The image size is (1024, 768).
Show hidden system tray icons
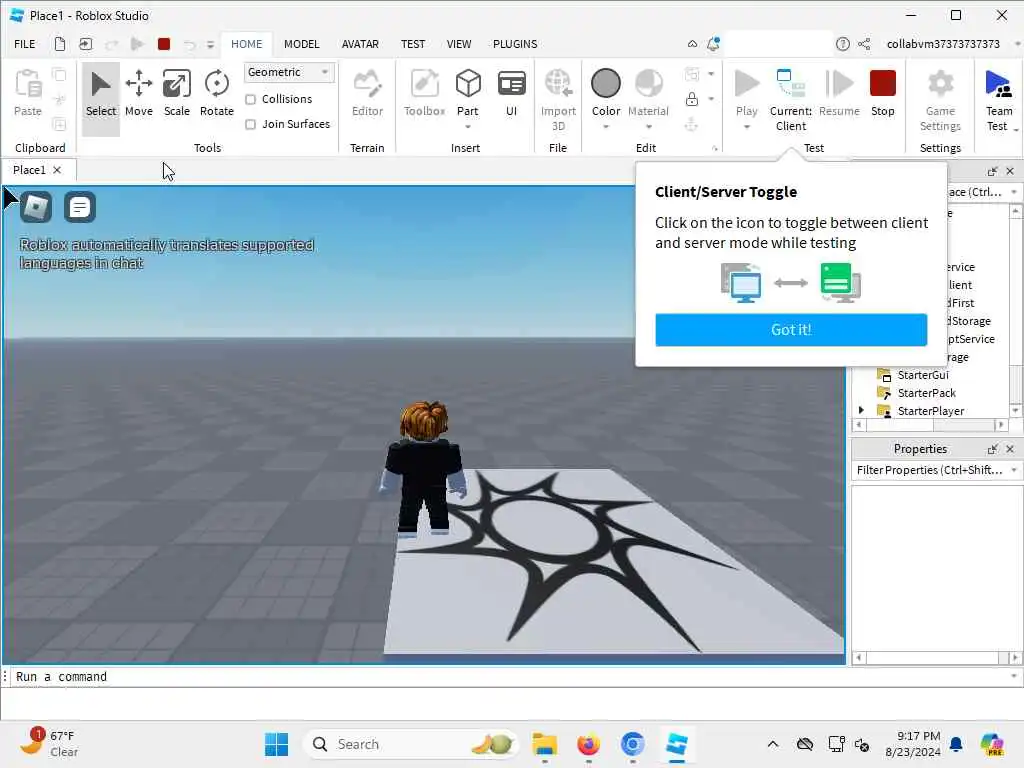[x=773, y=744]
